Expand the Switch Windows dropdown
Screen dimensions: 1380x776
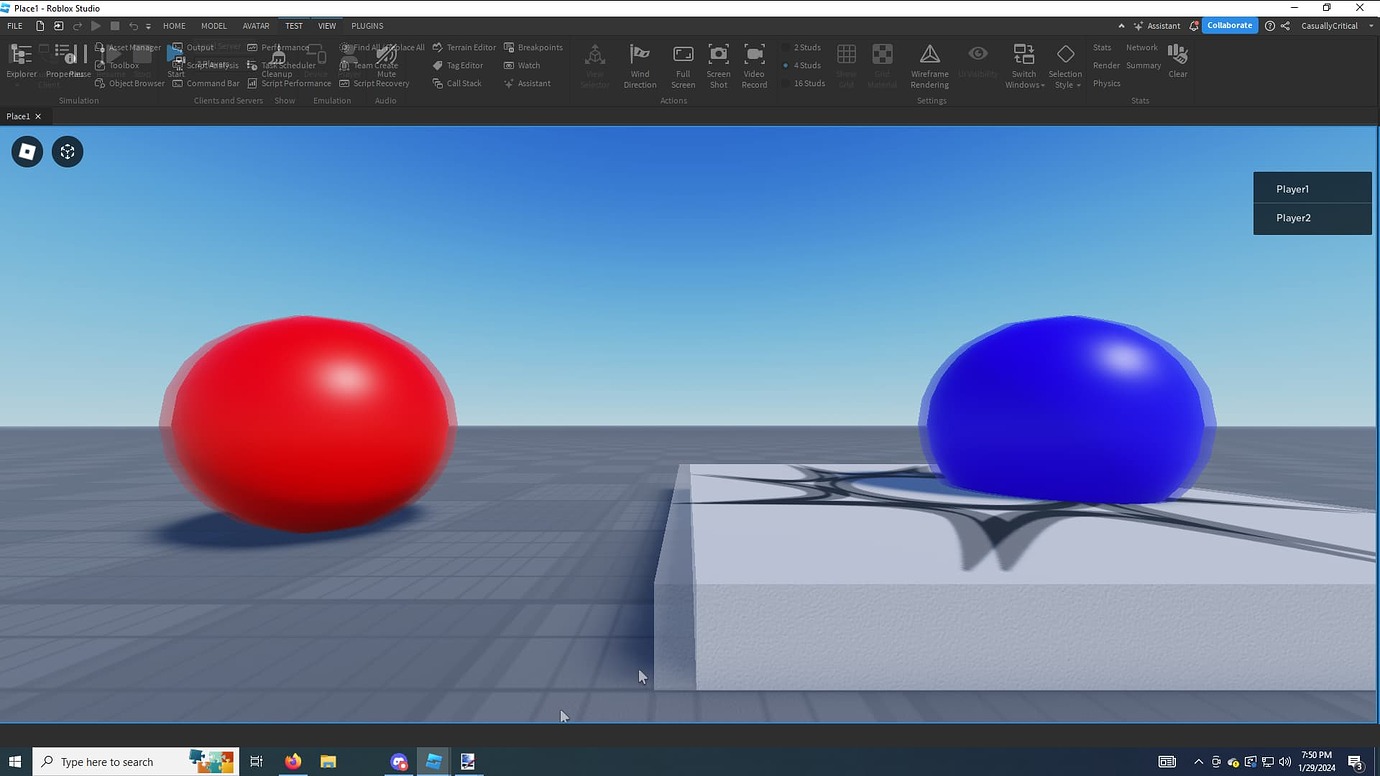tap(1024, 66)
